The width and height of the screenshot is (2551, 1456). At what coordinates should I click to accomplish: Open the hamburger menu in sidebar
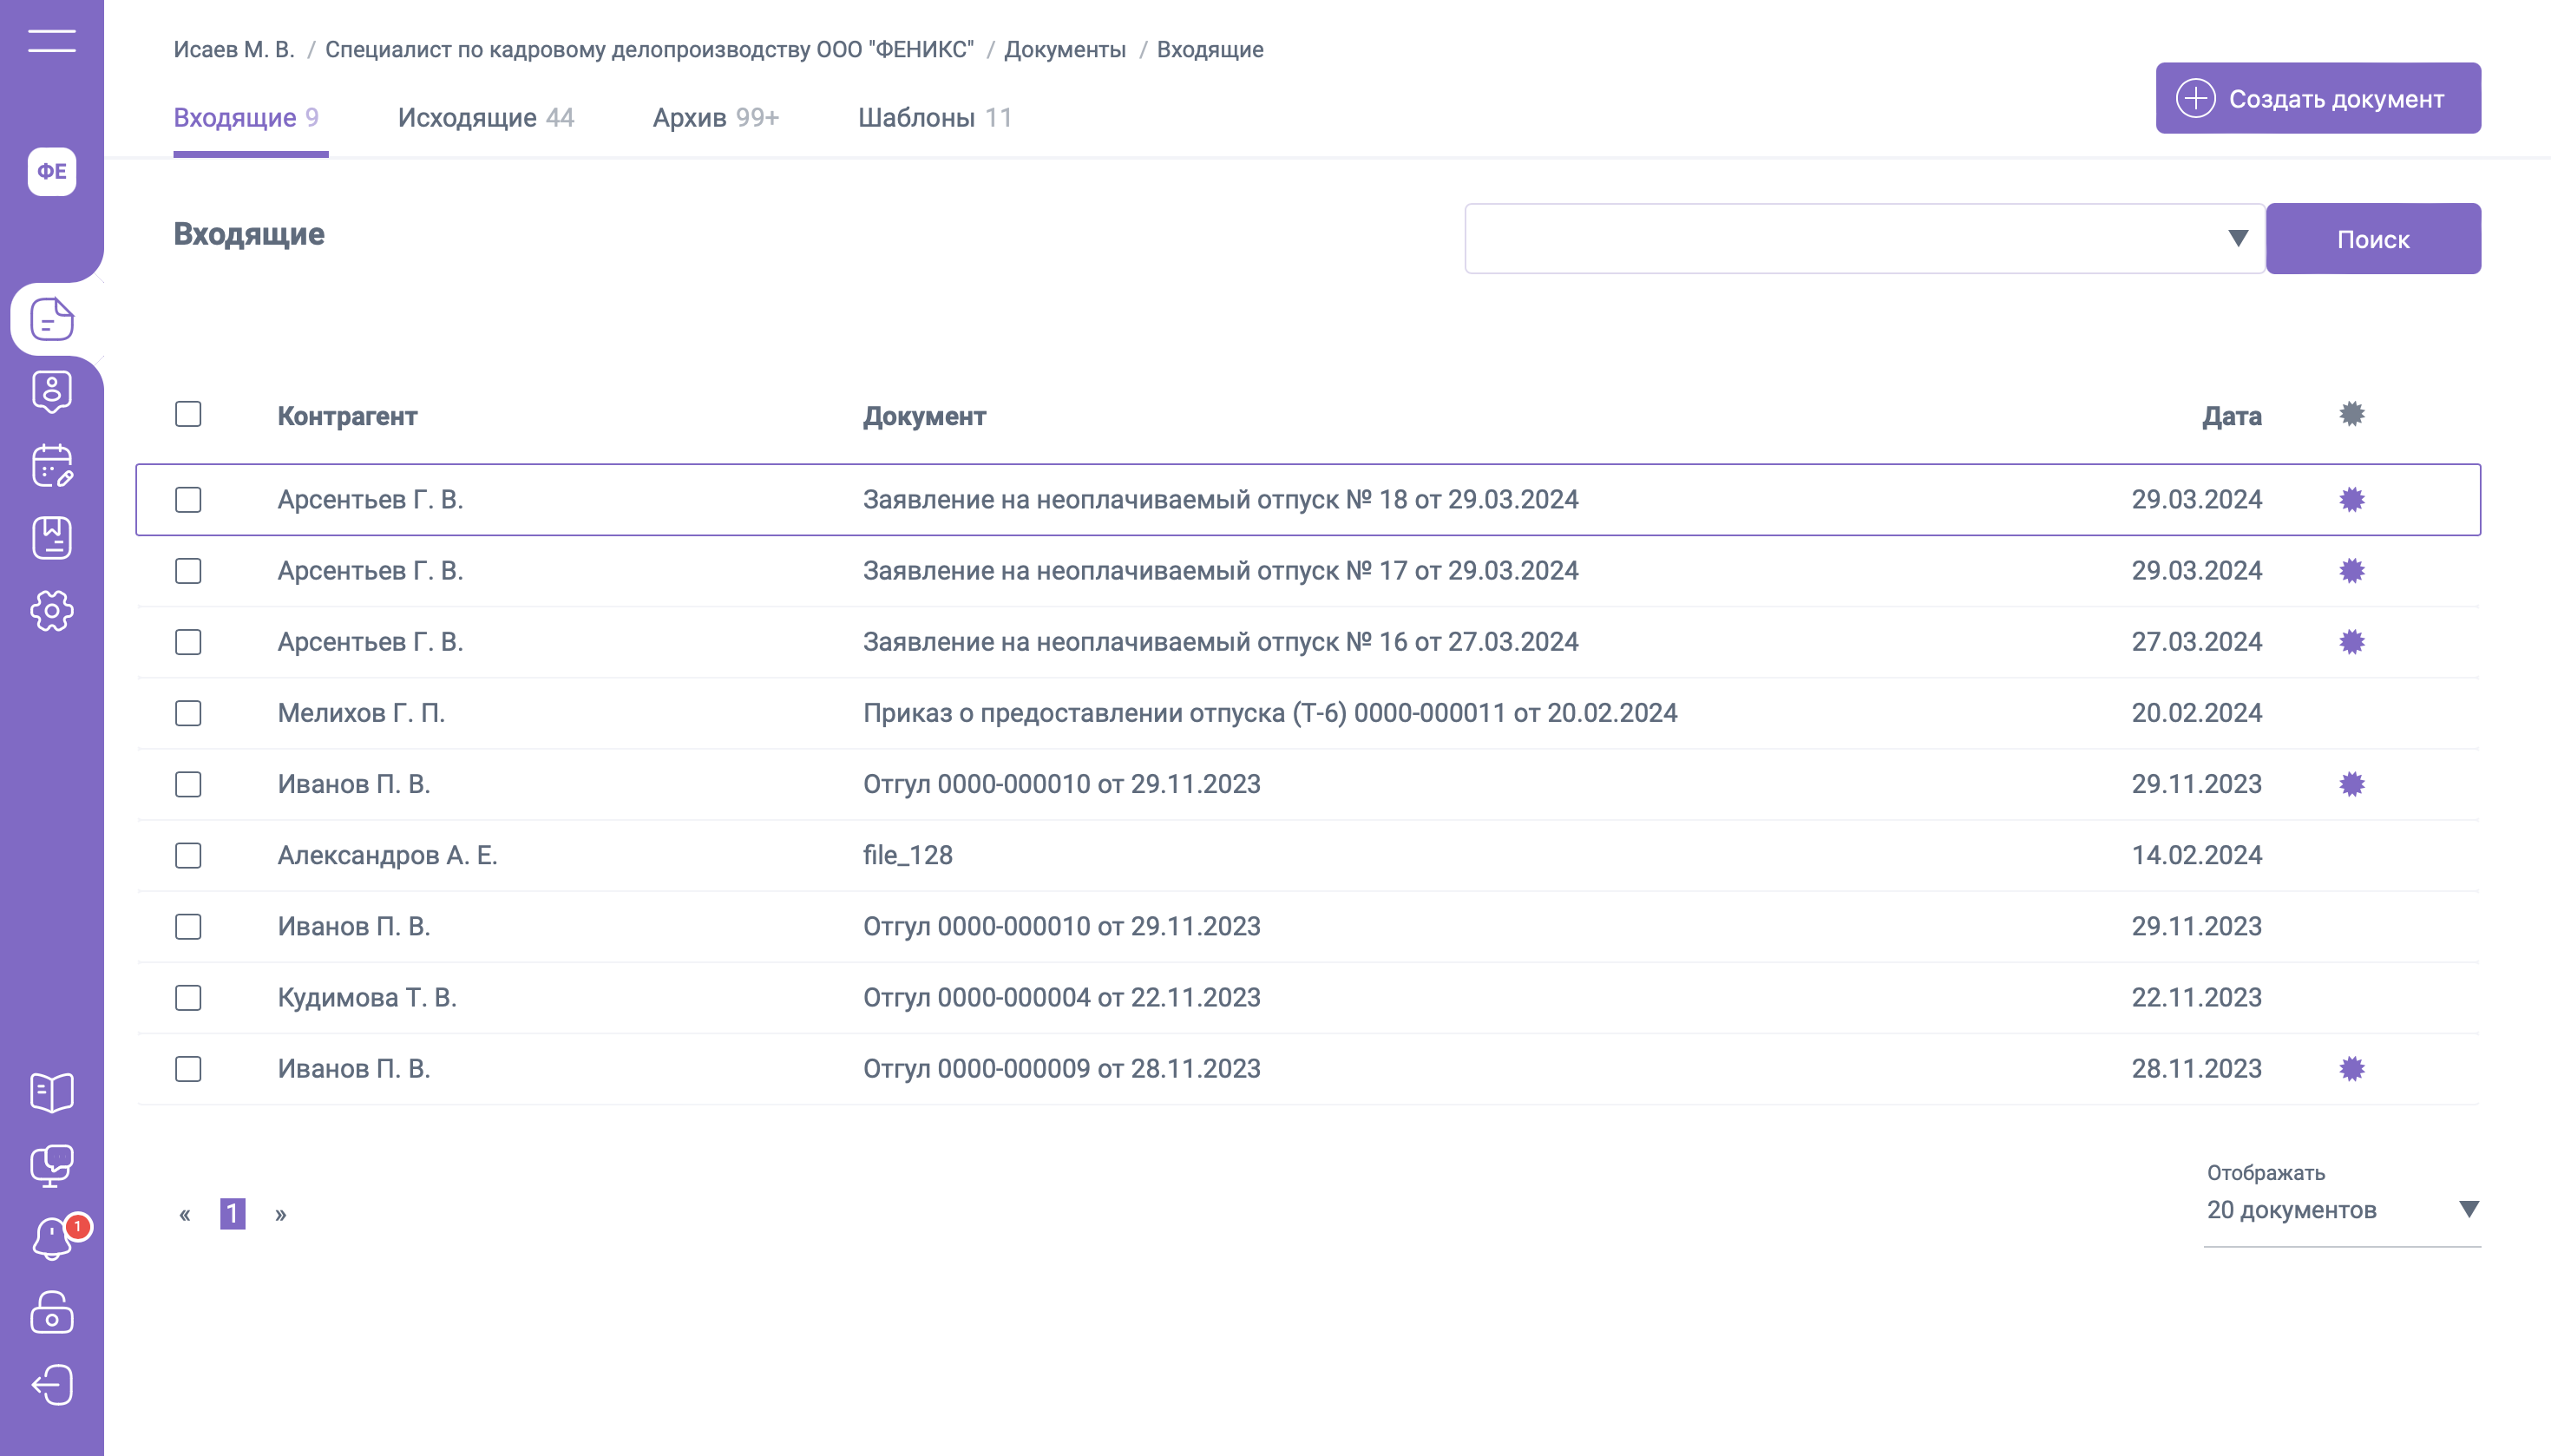[52, 41]
